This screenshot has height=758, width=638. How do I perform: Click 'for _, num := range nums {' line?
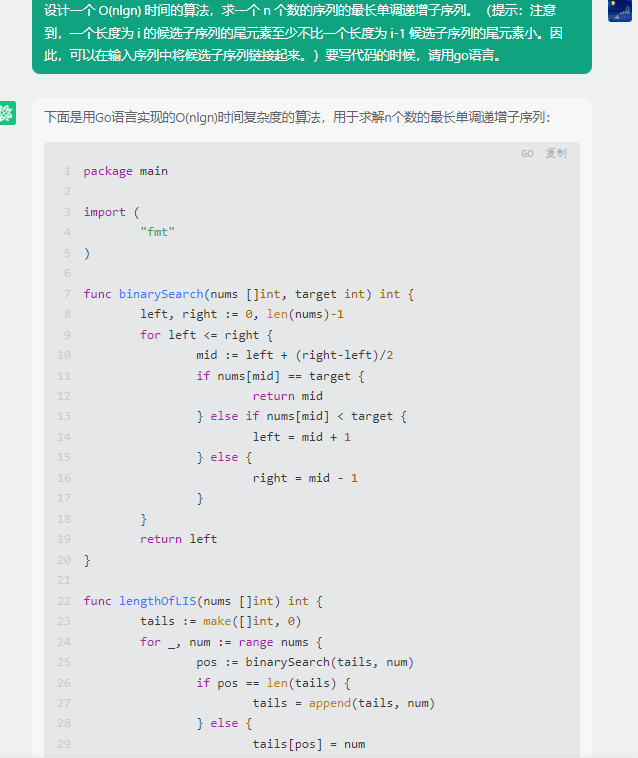(231, 642)
